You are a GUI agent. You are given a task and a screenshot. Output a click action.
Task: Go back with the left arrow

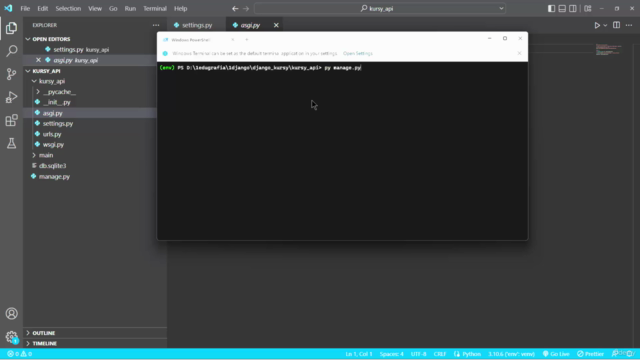pos(235,9)
